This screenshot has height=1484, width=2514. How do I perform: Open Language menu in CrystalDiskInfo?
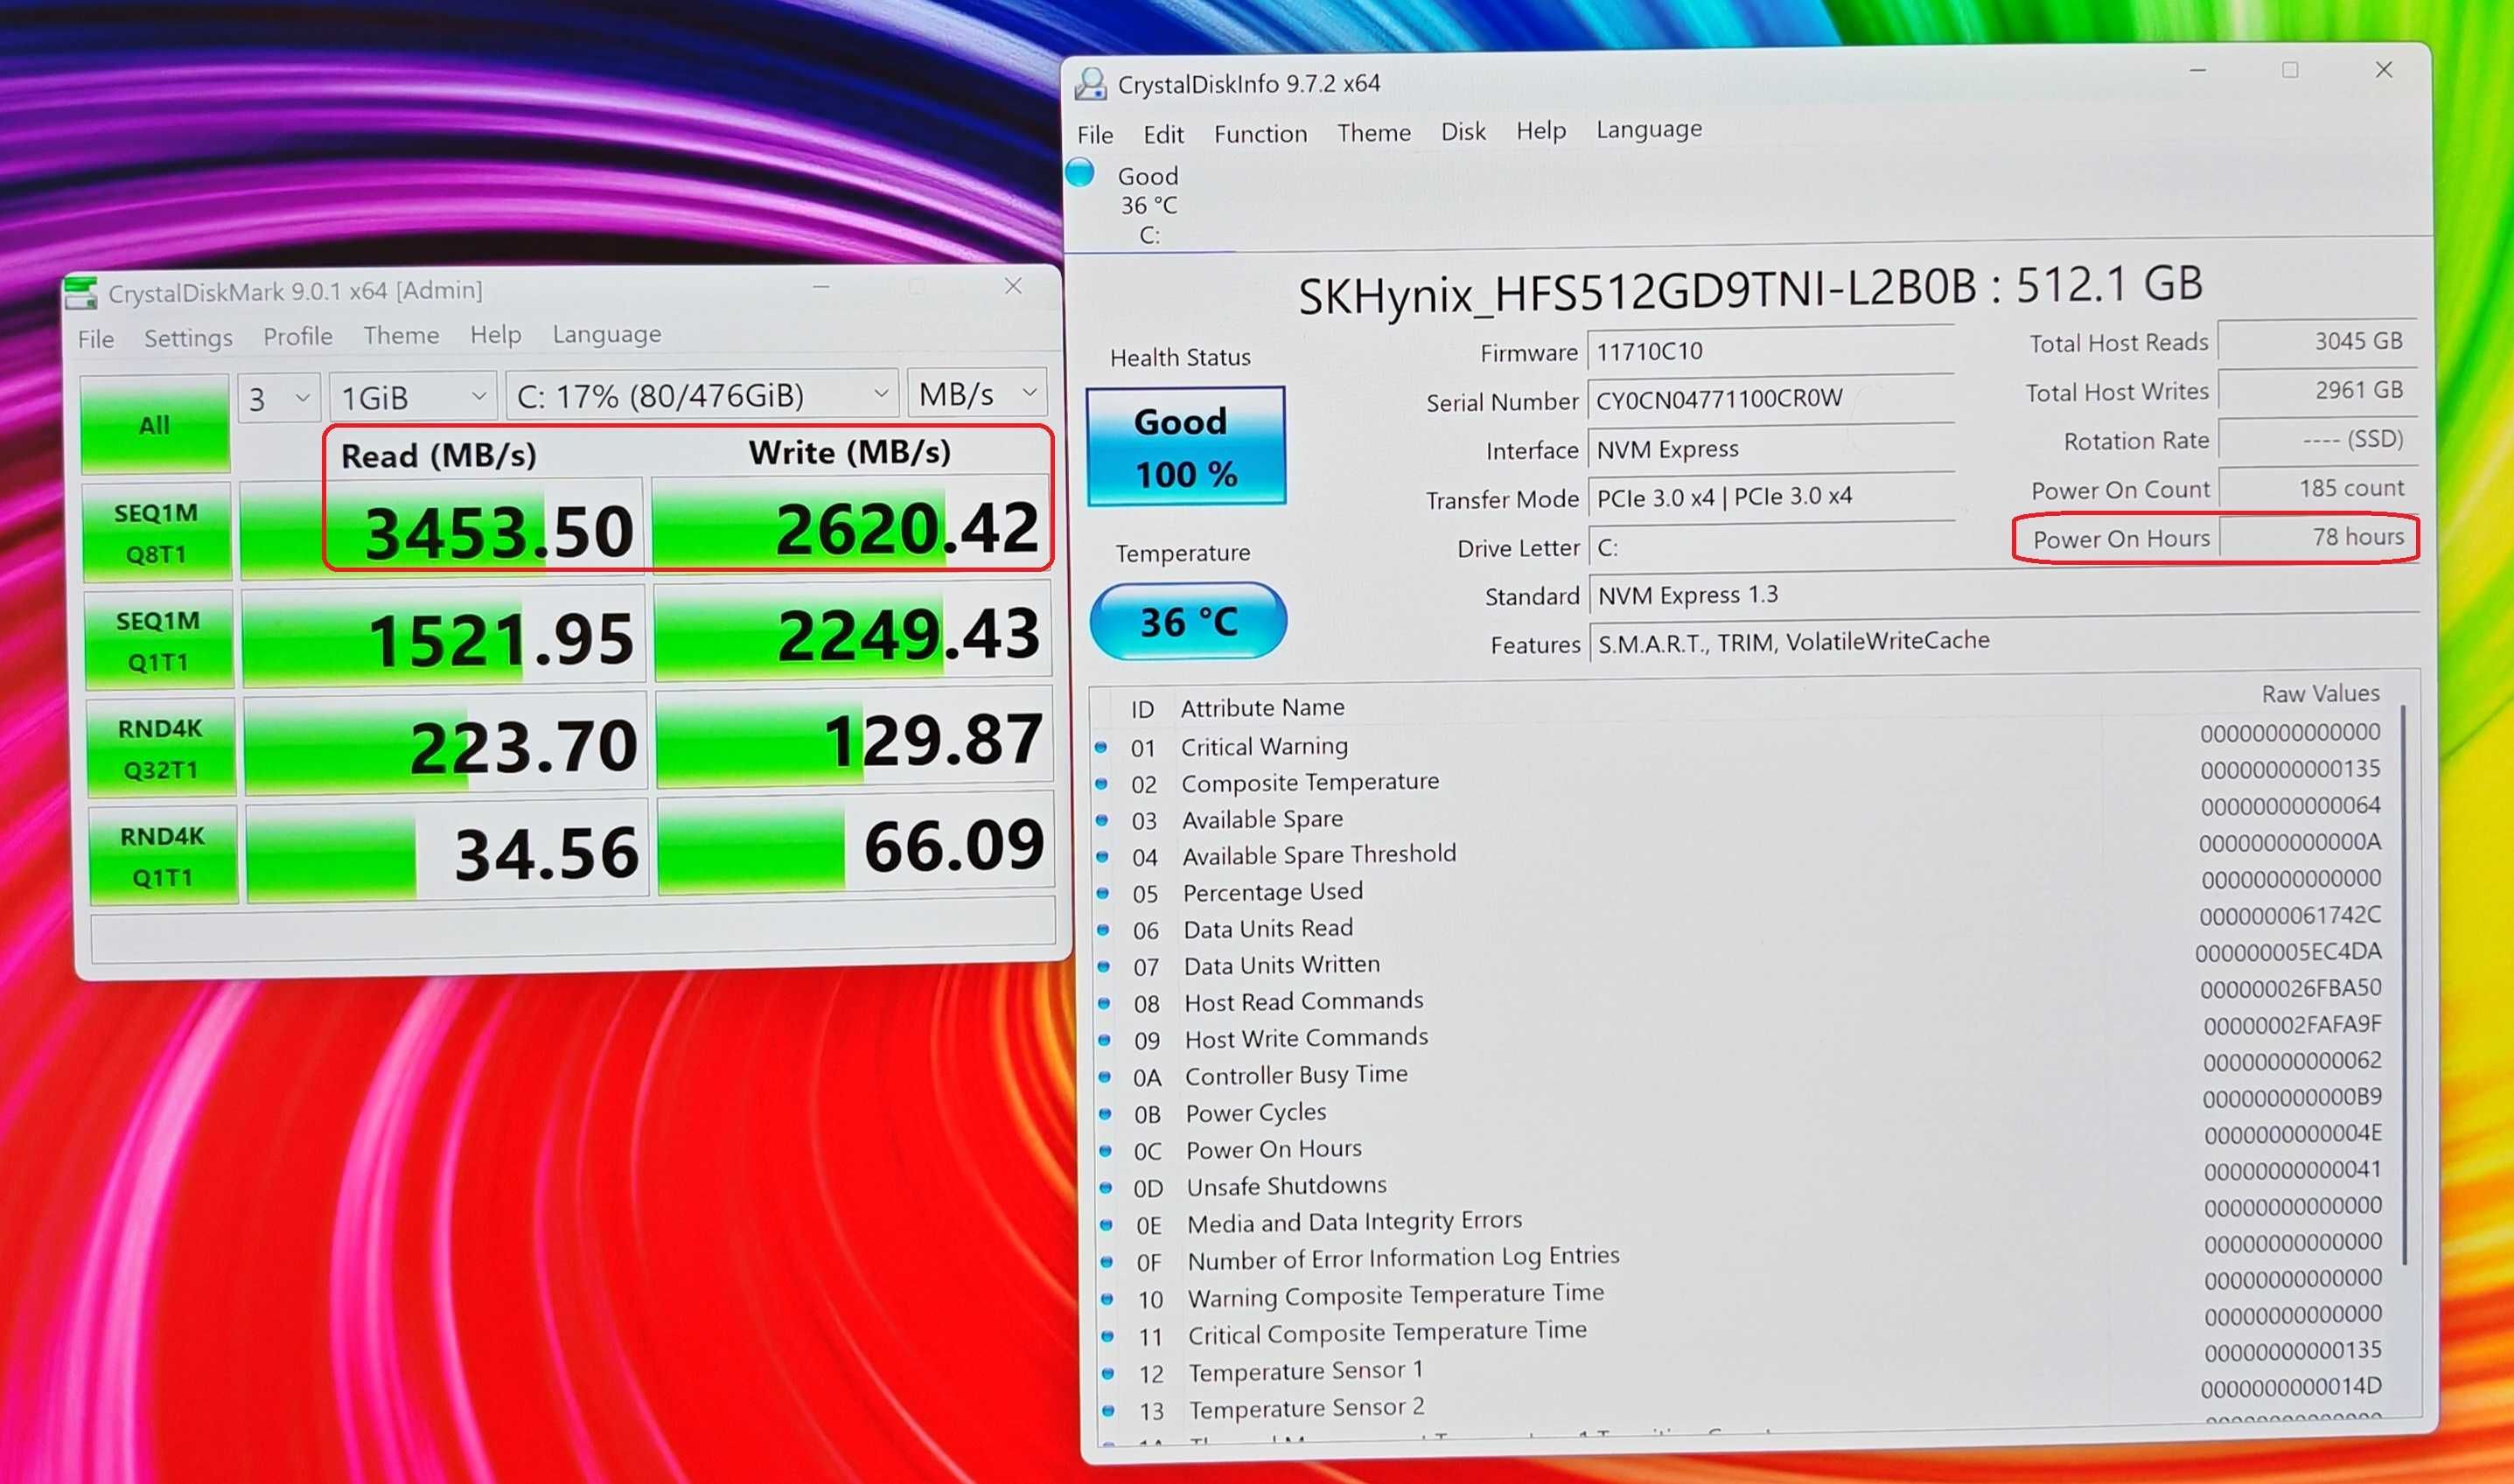[1649, 130]
